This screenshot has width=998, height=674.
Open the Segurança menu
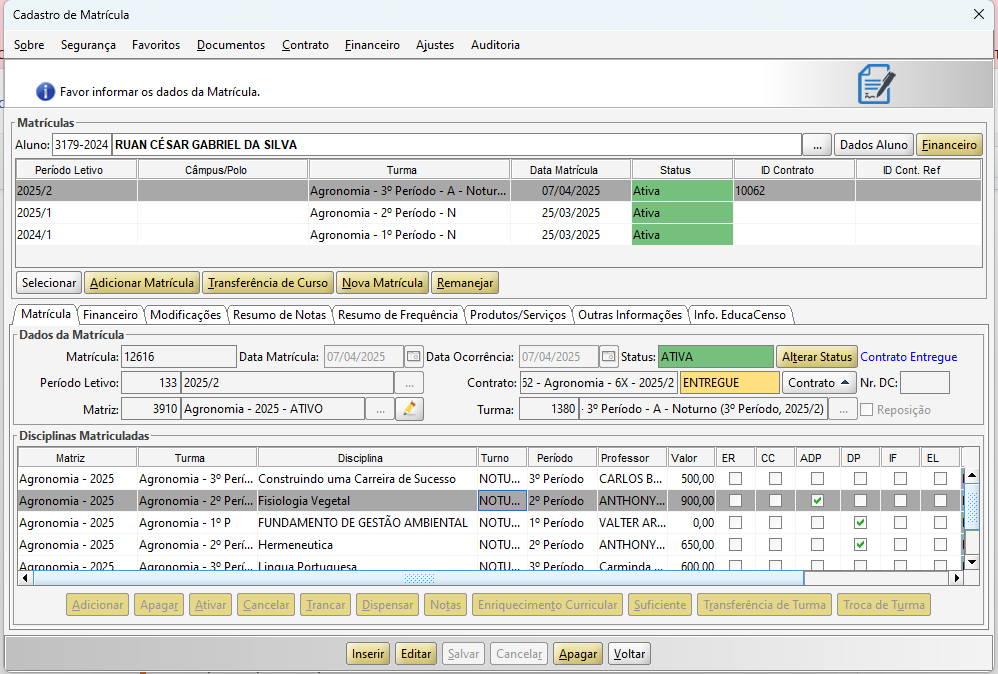pos(88,45)
